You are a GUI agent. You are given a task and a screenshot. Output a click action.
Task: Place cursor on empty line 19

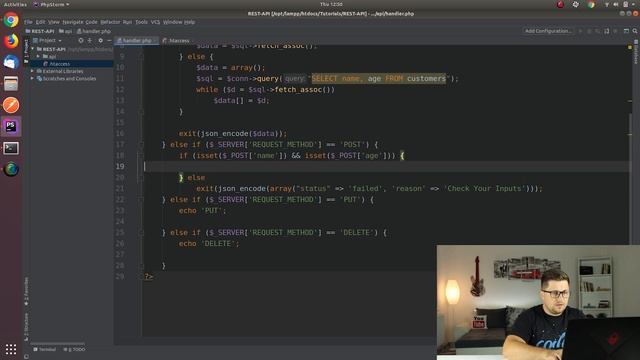click(386, 167)
